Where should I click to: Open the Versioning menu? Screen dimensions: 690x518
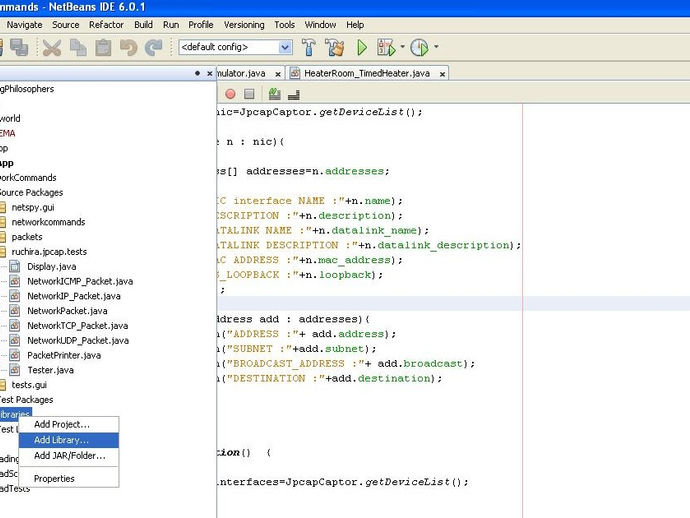pos(244,25)
